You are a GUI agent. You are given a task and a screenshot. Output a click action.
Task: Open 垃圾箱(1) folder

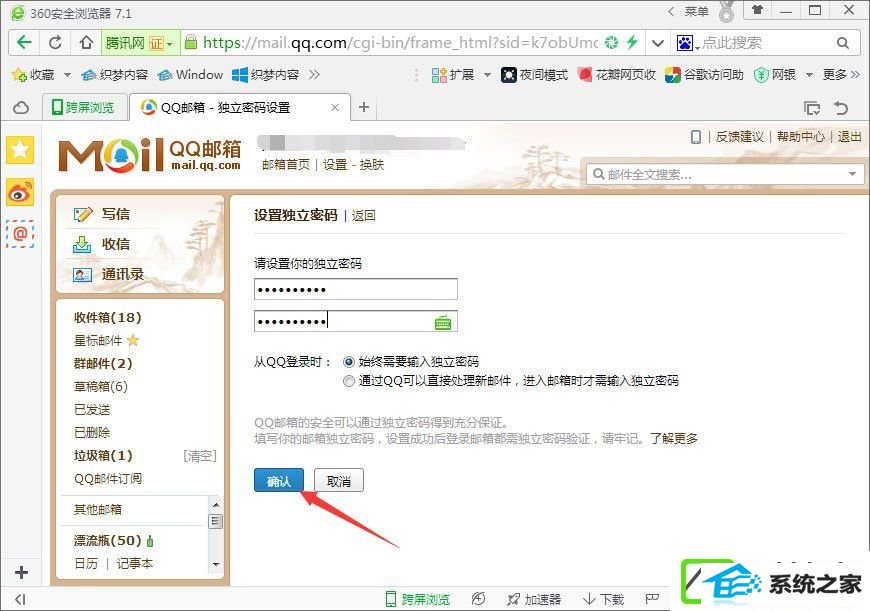[103, 456]
